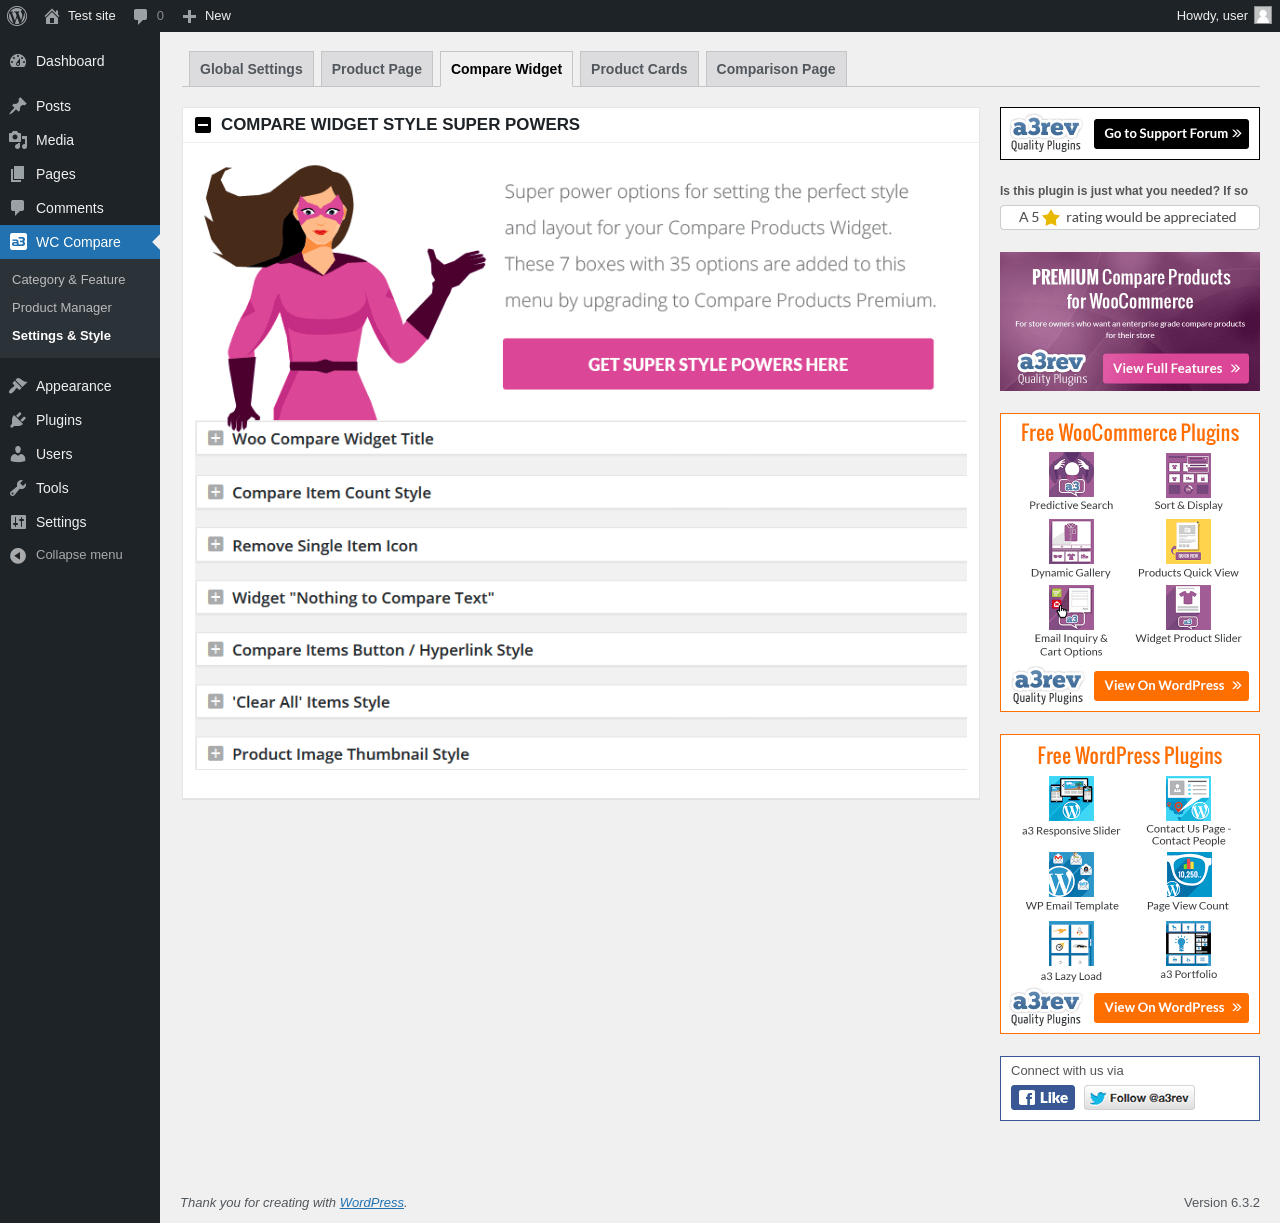Click the Premium Compare Products banner
The image size is (1280, 1223).
coord(1130,321)
